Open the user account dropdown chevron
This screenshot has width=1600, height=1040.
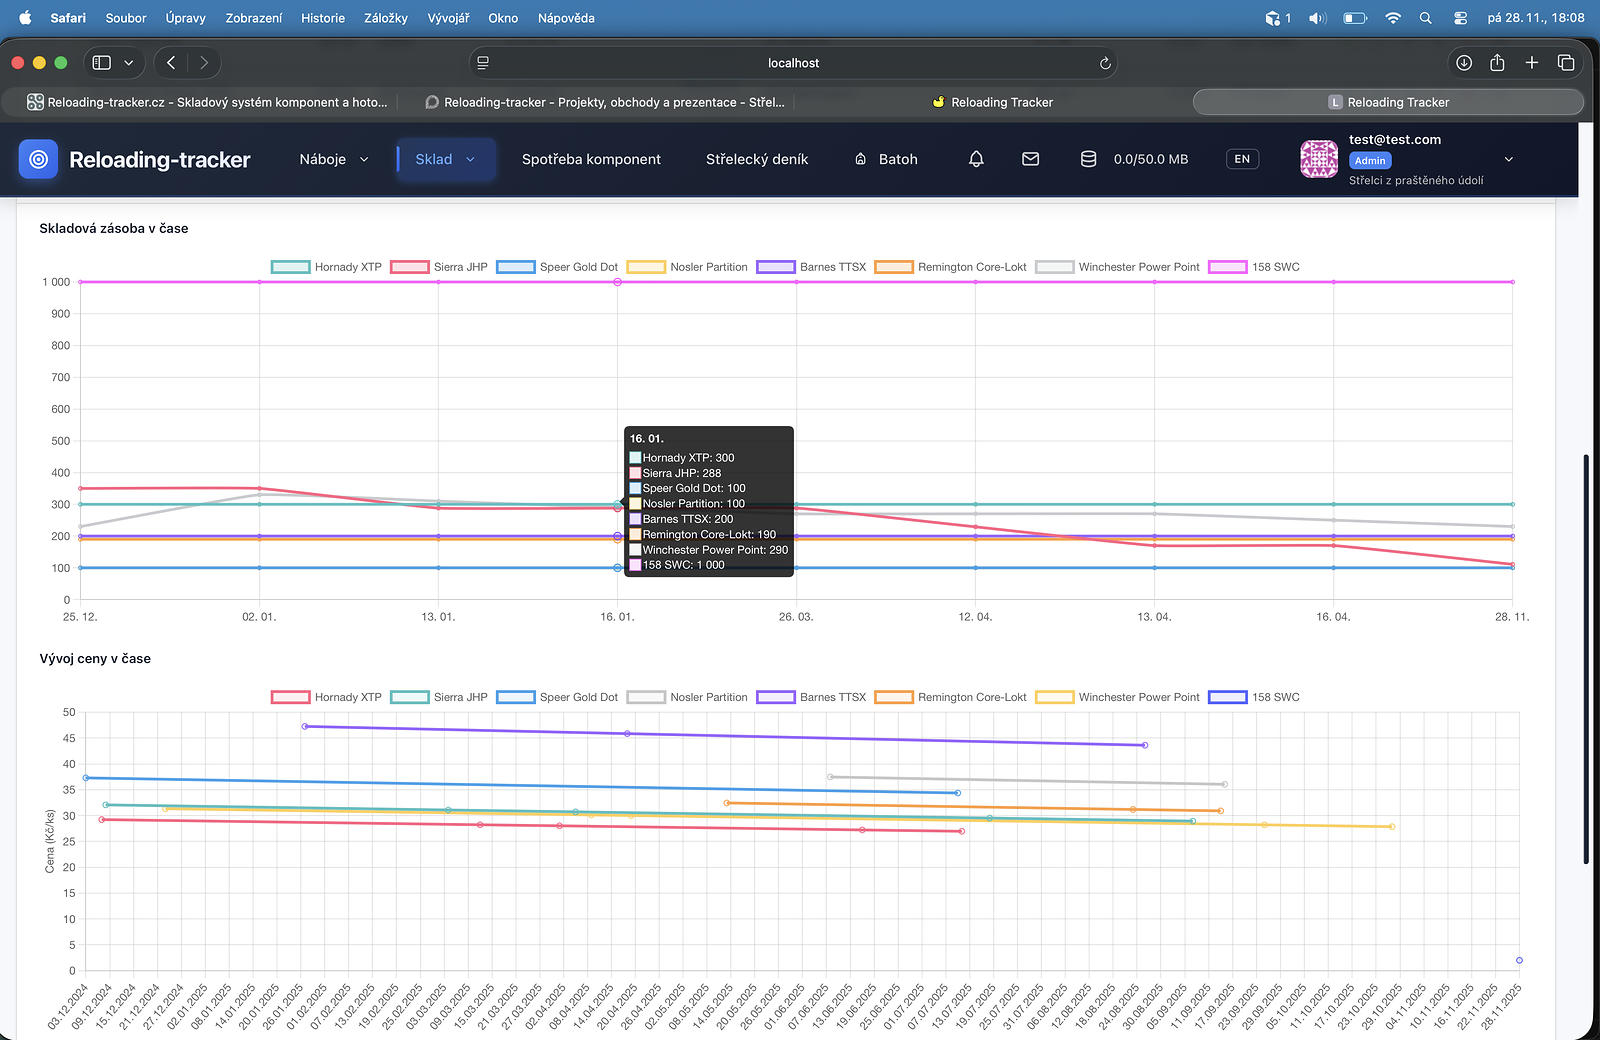click(x=1509, y=159)
